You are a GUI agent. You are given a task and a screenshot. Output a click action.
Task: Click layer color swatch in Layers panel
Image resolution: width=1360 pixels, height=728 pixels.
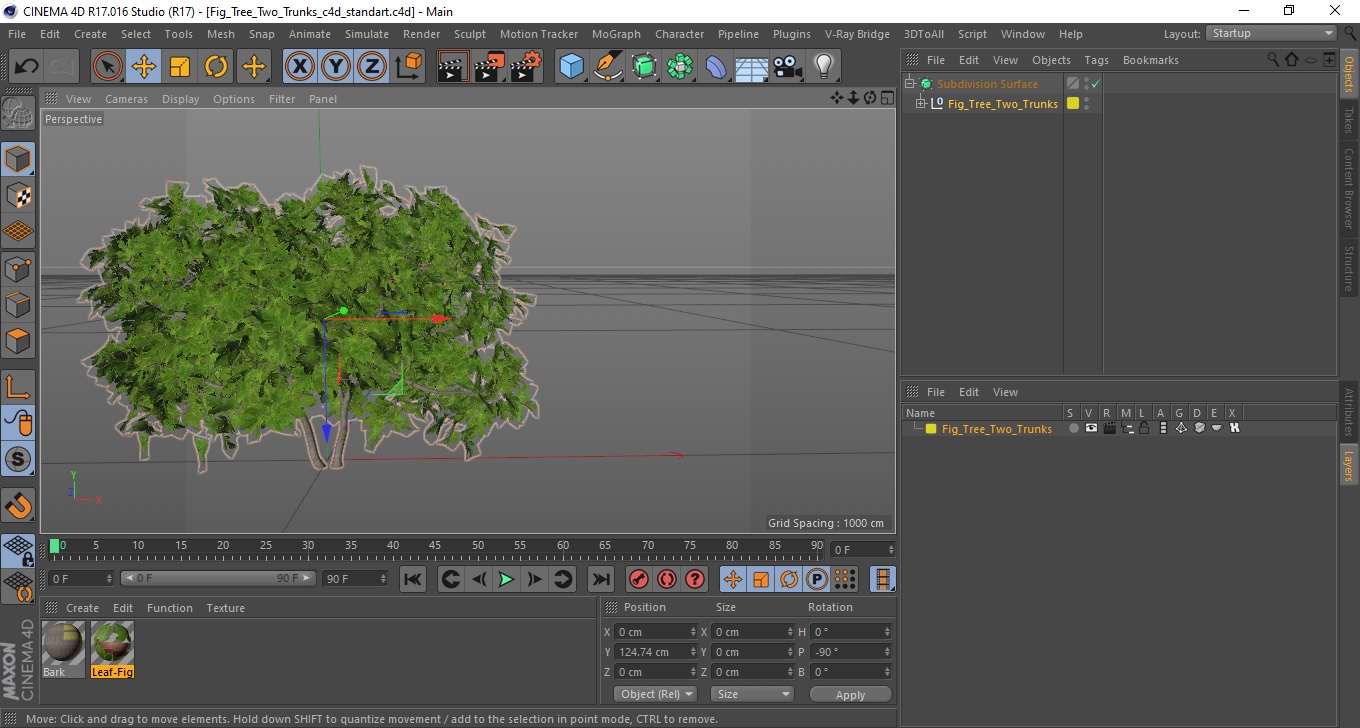pos(931,429)
